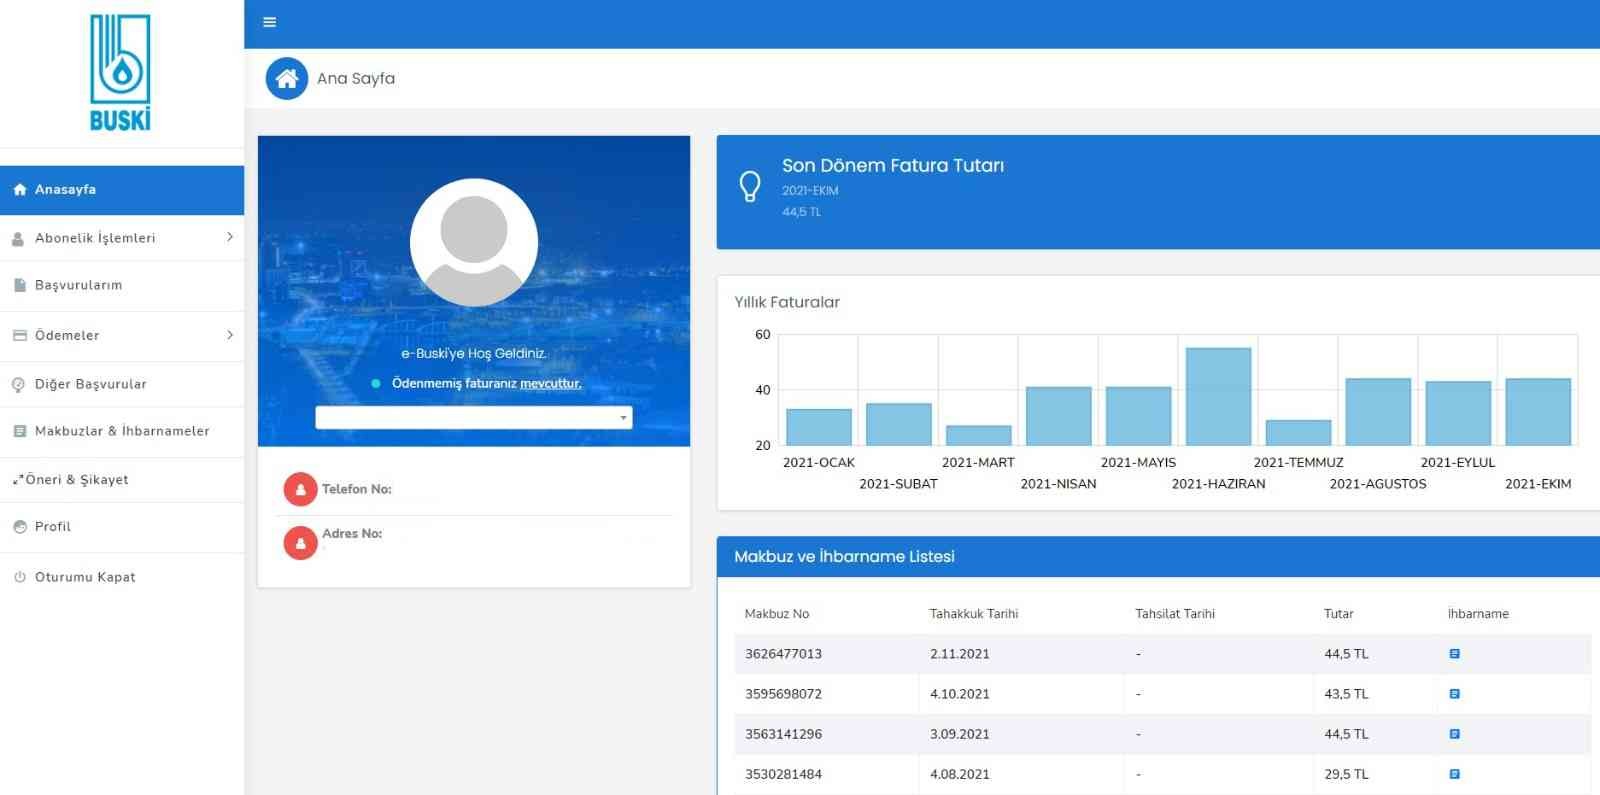
Task: Open ihbarname icon for receipt 3563141296
Action: click(1454, 734)
